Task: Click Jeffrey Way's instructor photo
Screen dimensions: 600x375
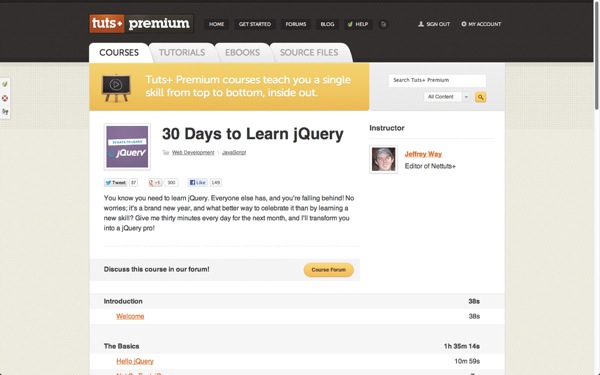Action: [x=383, y=160]
